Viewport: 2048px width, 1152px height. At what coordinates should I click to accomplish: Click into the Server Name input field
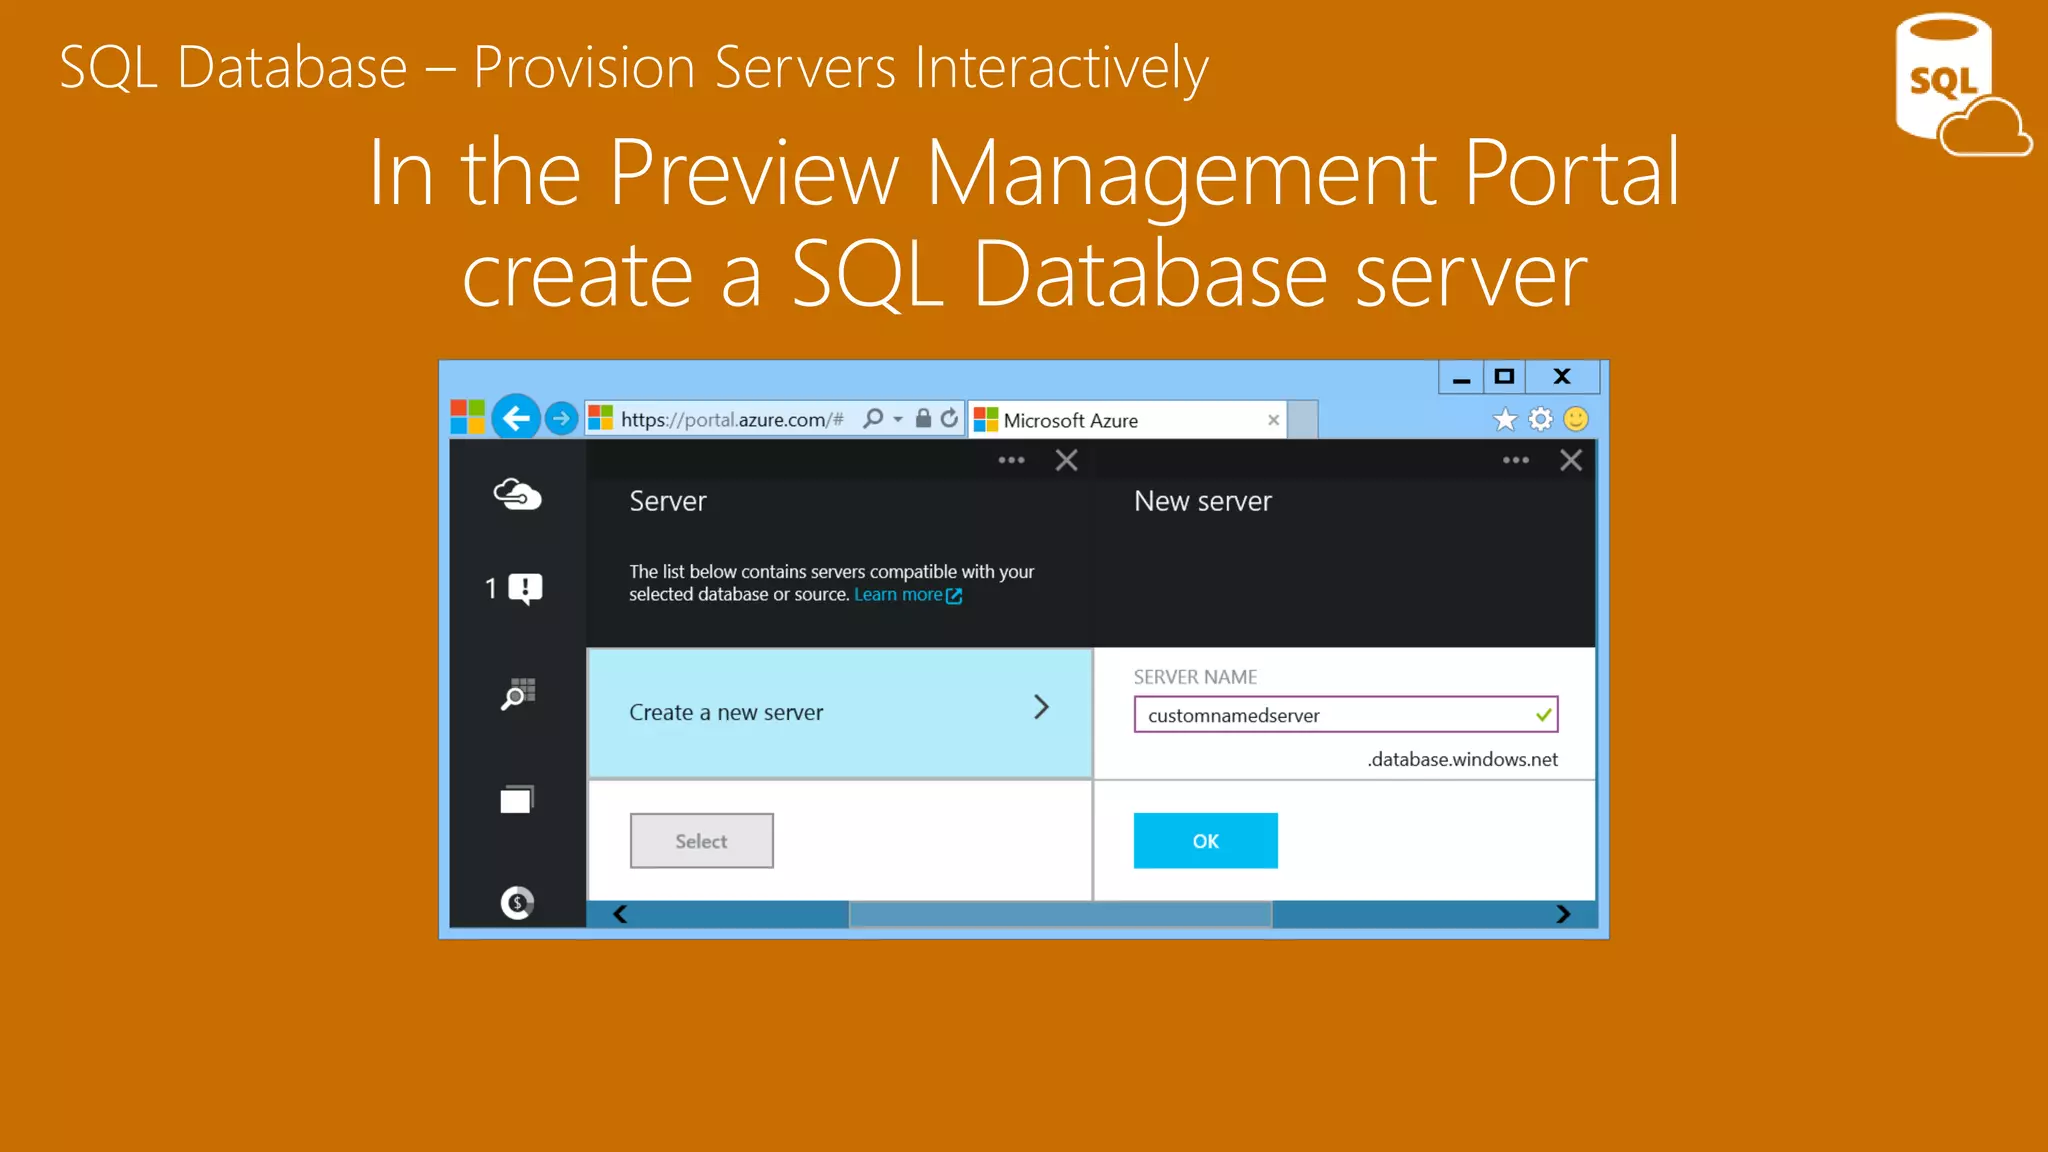(1346, 715)
